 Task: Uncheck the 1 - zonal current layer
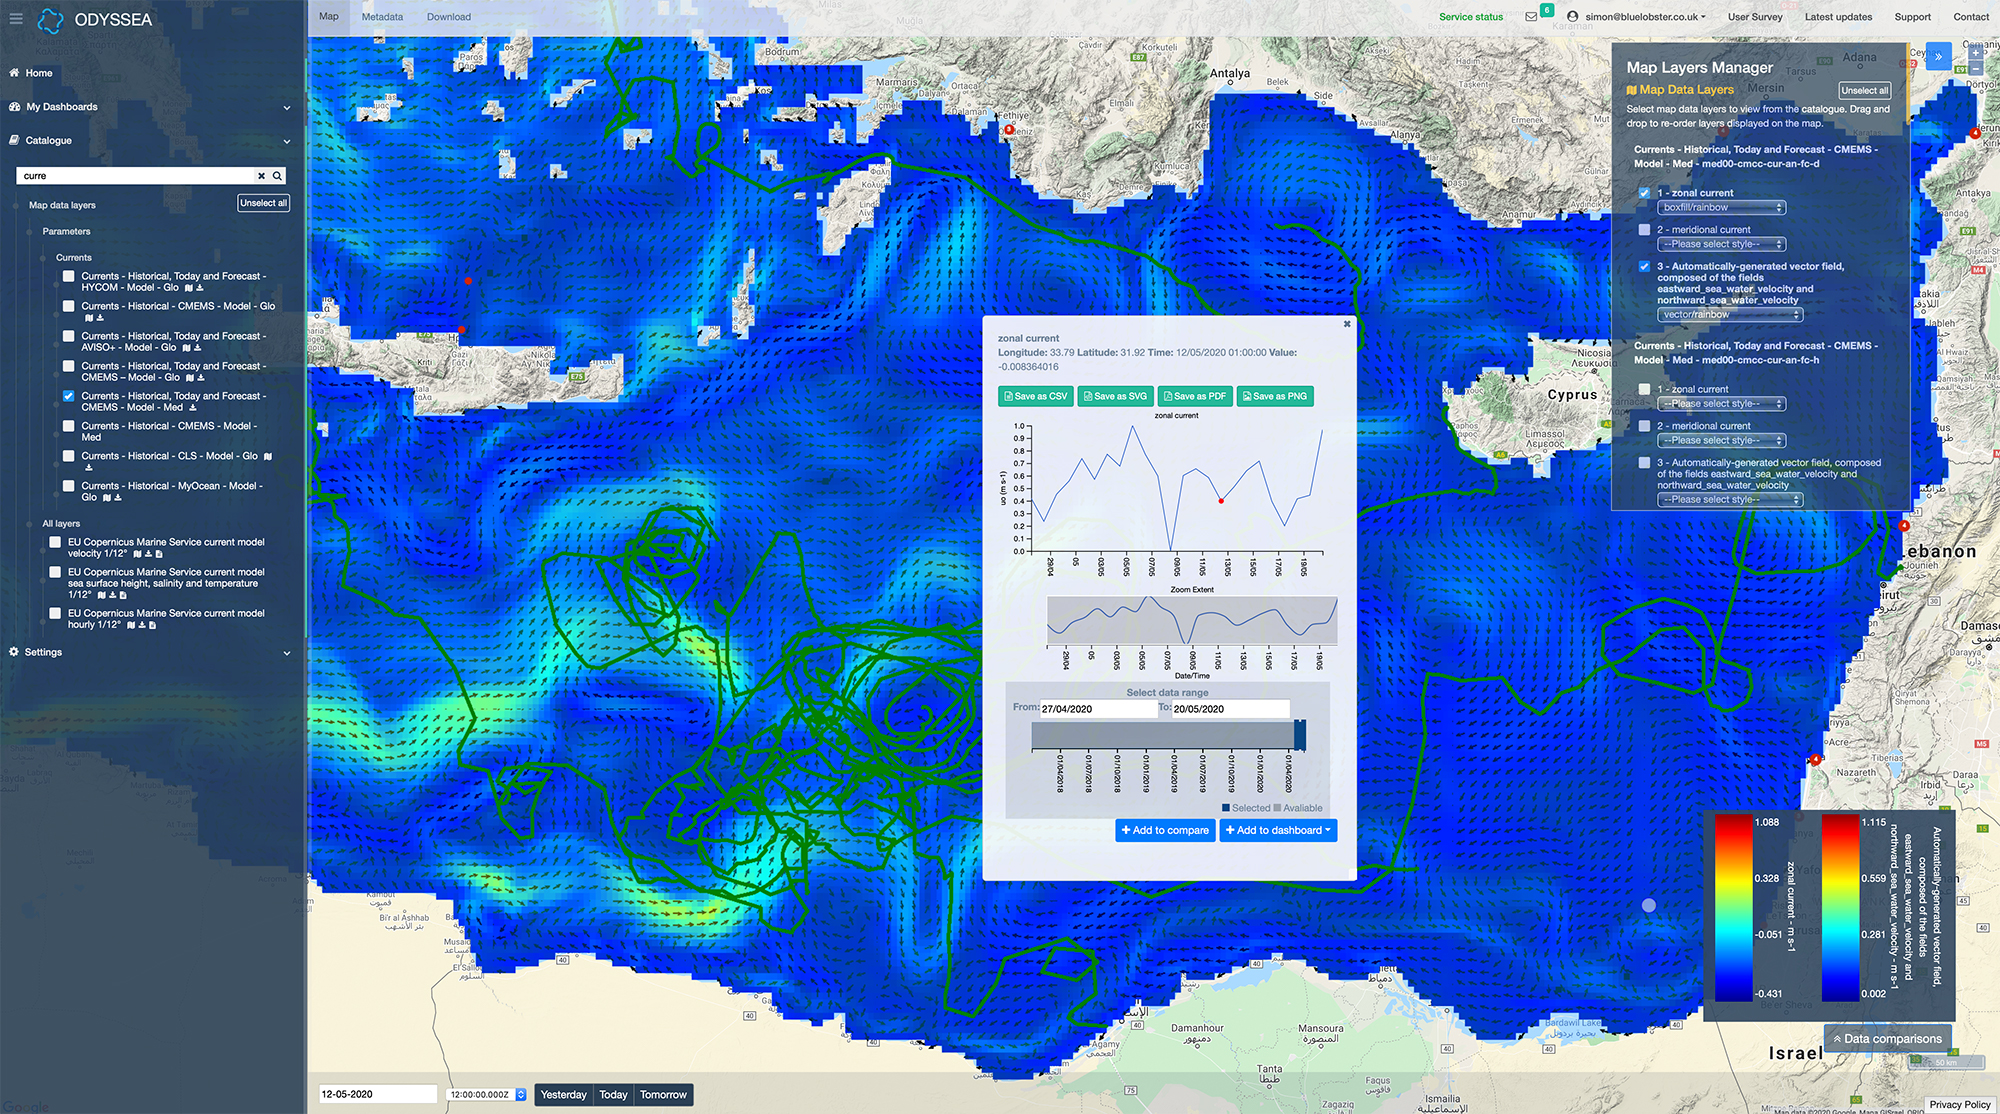click(x=1644, y=193)
